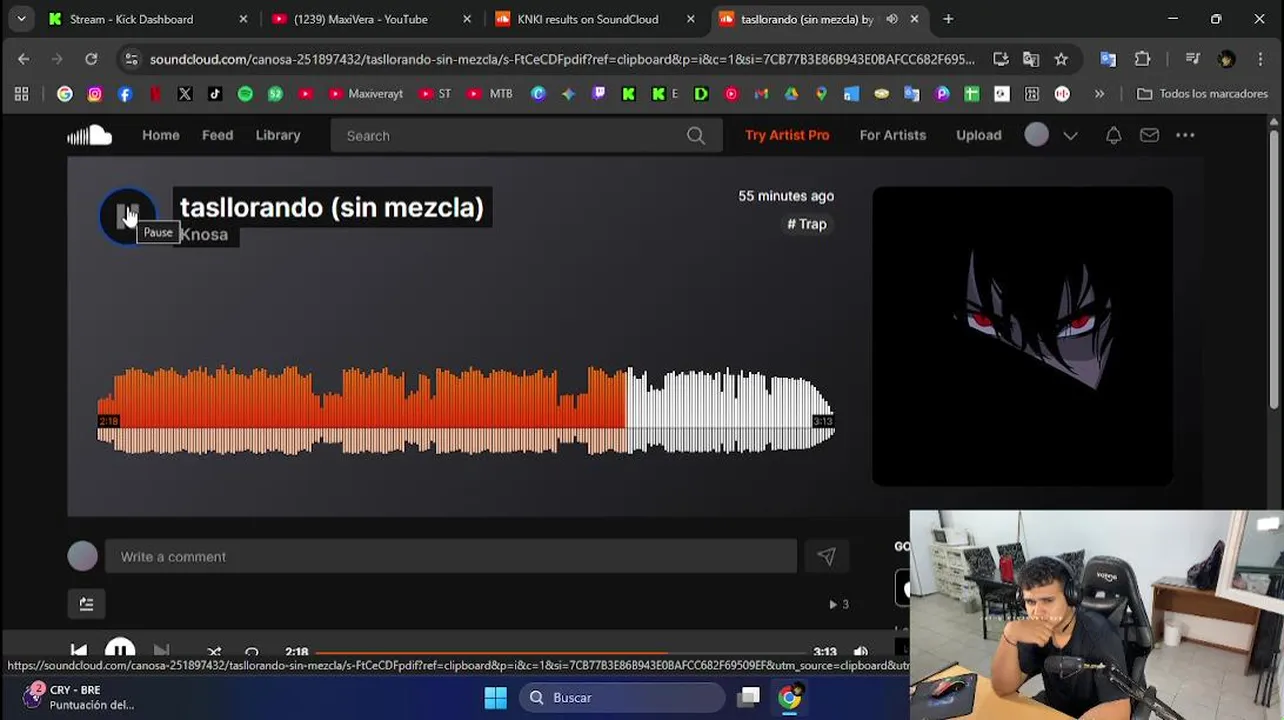Click the add-to-playlist queue button
Screen dimensions: 1284x720
86,604
